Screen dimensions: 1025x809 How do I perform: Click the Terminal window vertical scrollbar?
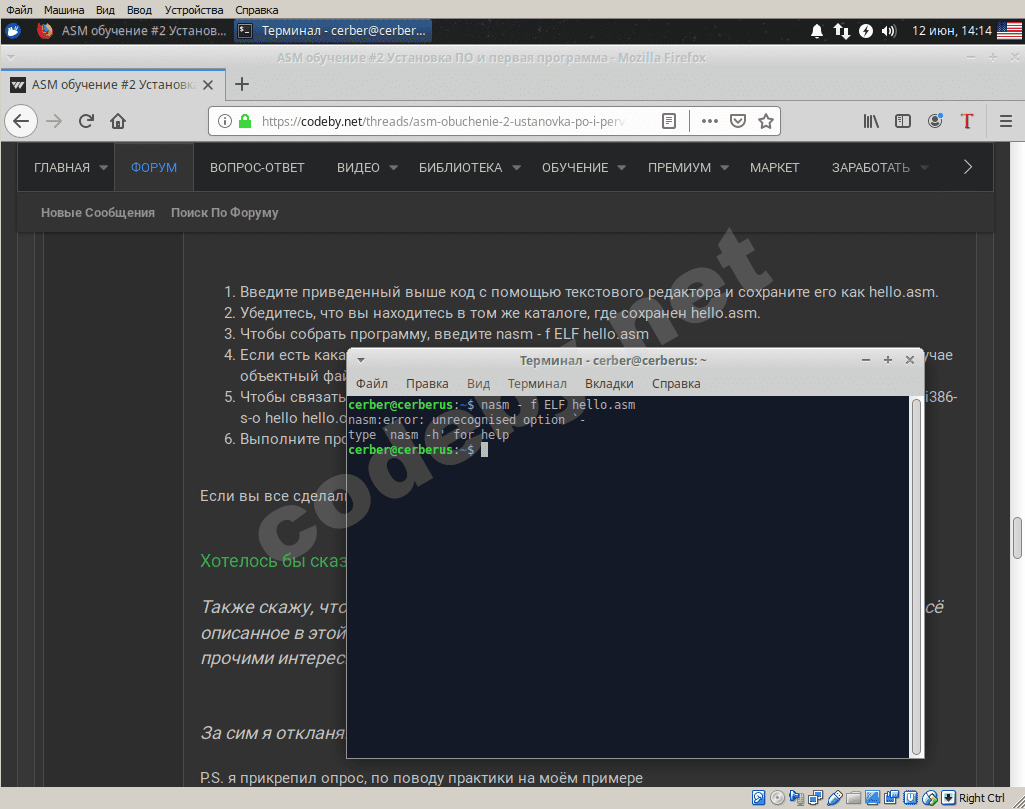coord(916,576)
